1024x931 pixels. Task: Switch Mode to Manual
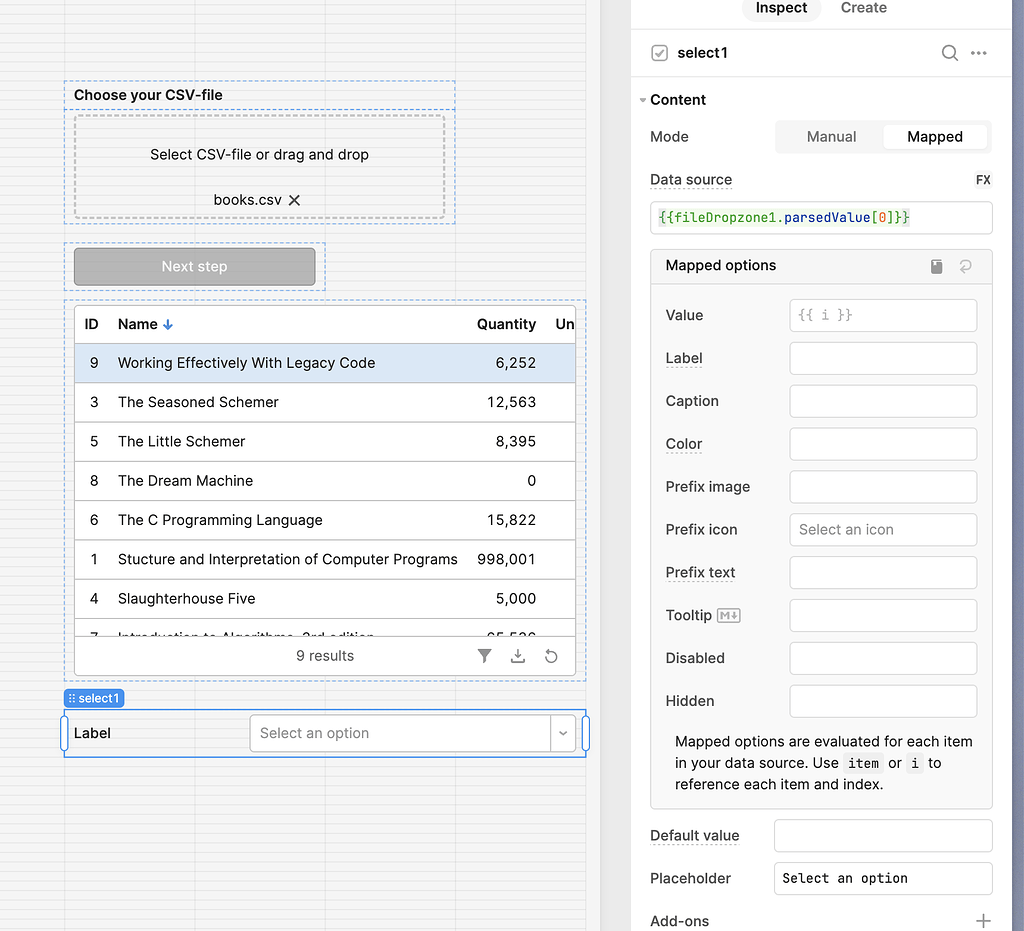pos(831,137)
